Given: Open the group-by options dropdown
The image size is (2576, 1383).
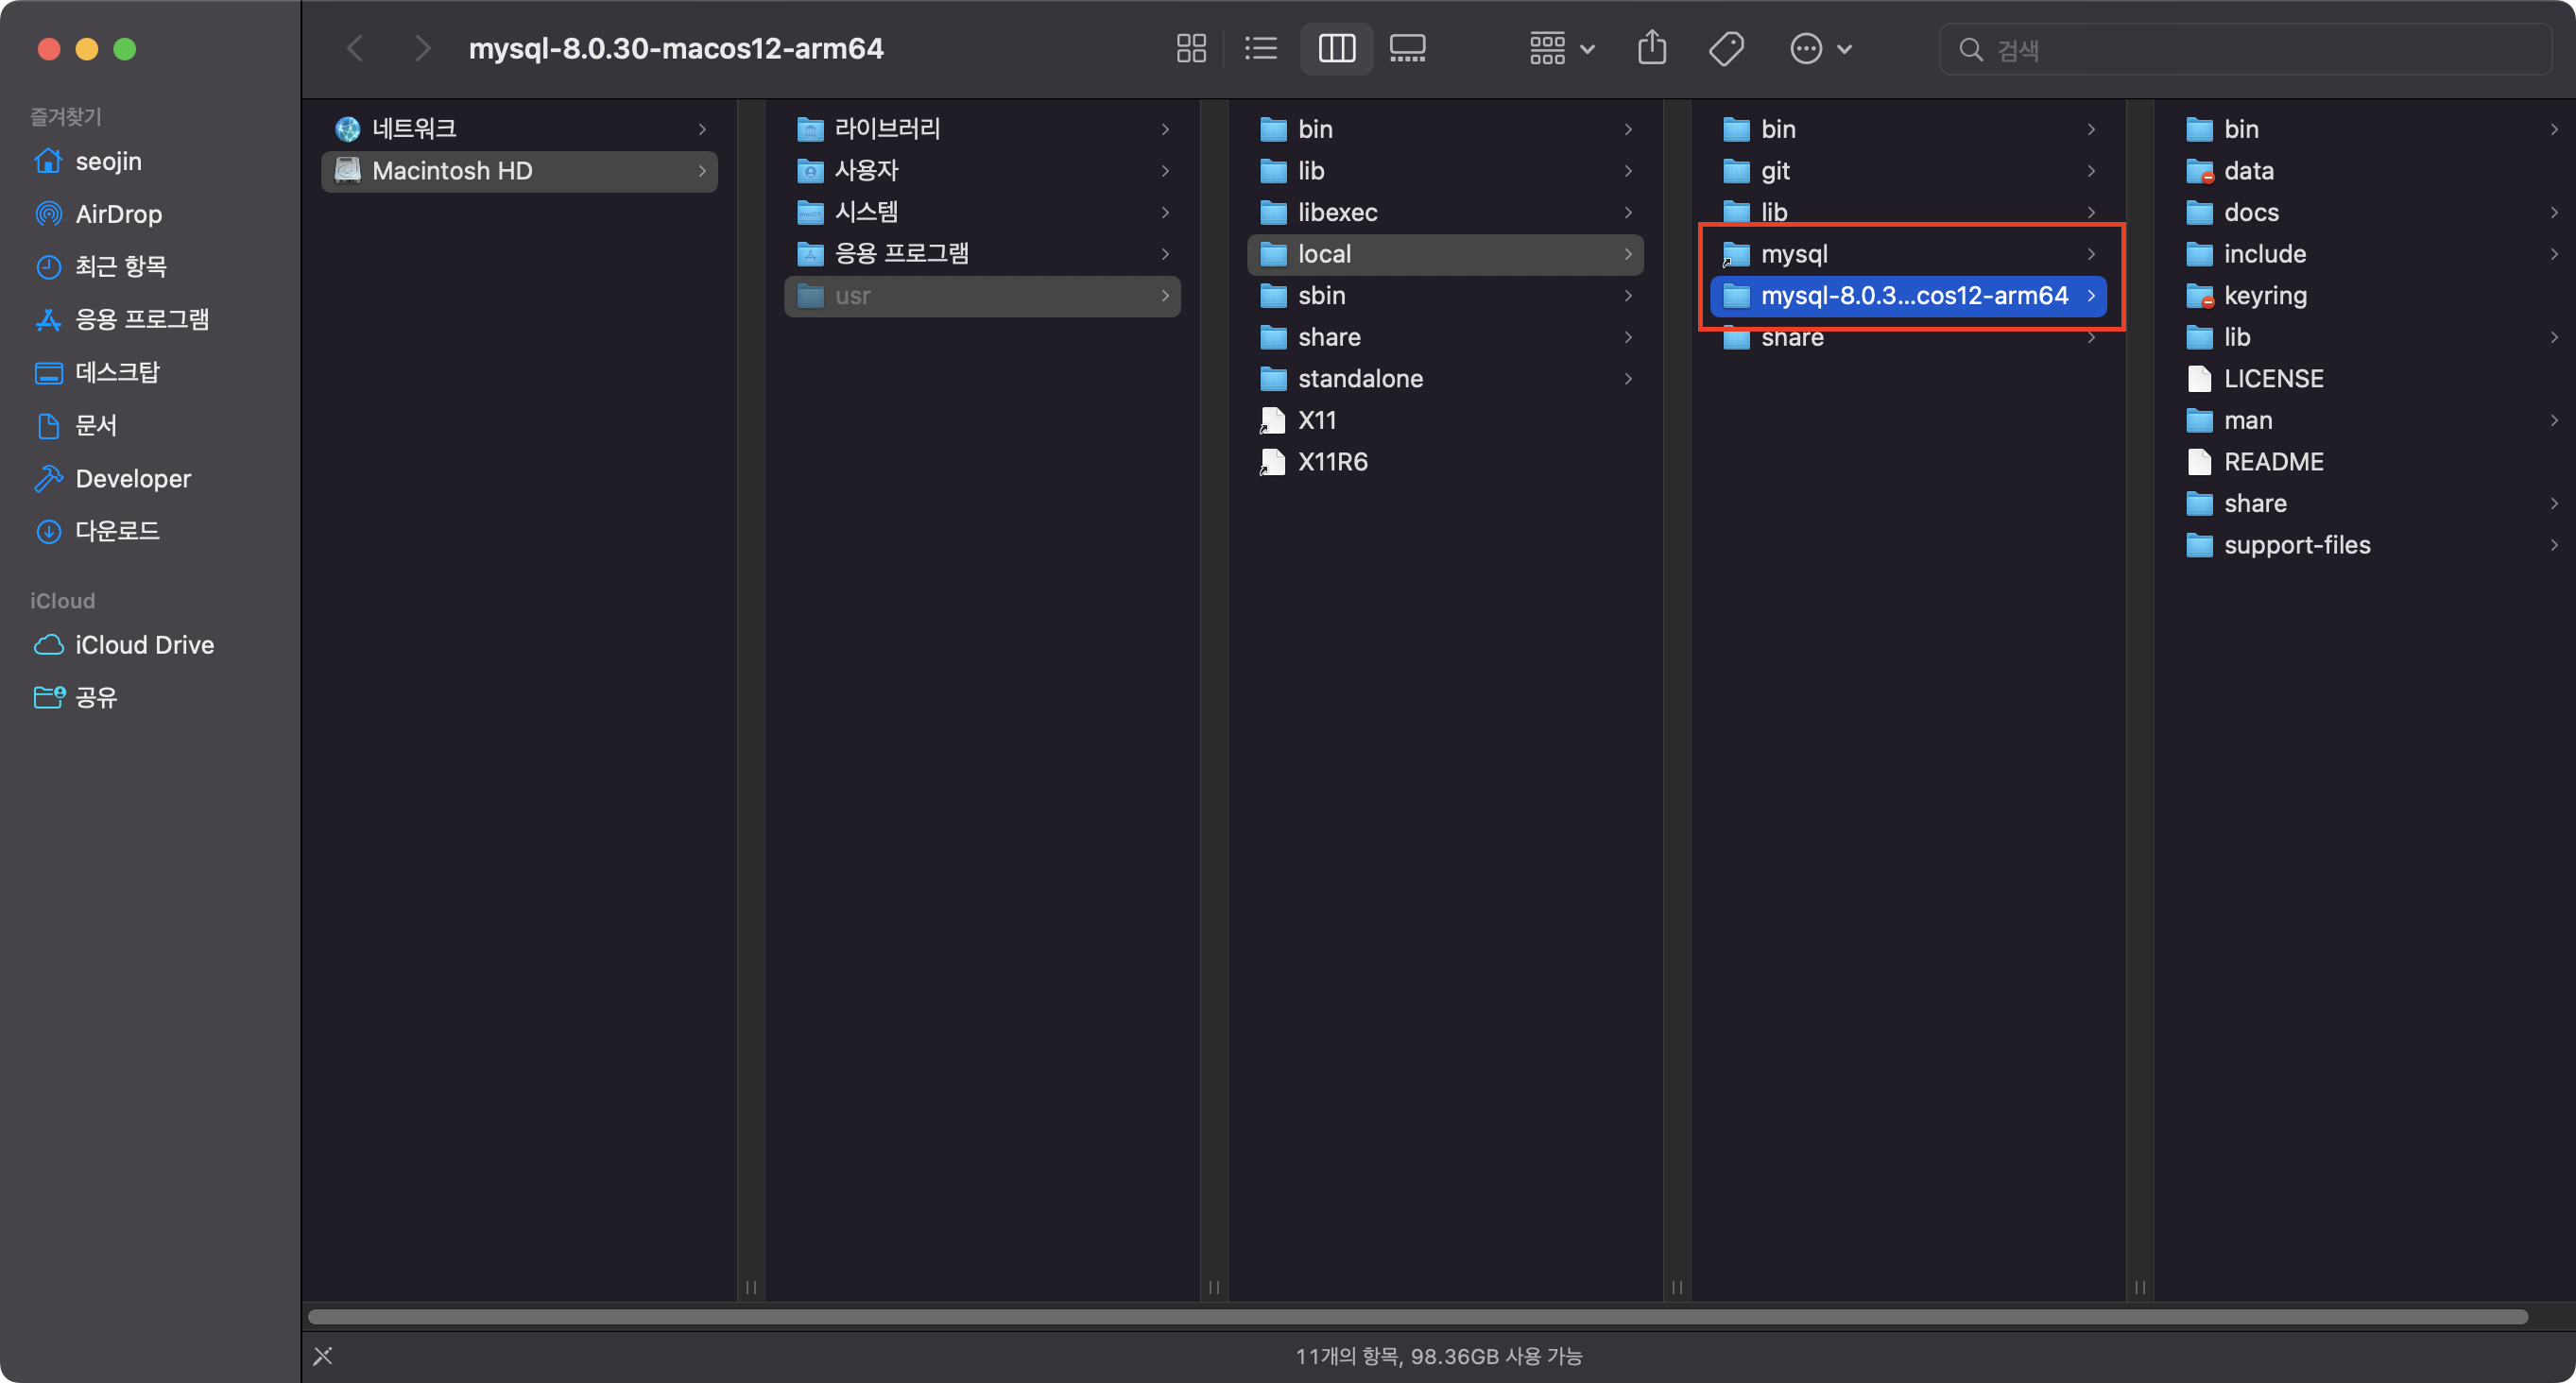Looking at the screenshot, I should [1561, 48].
